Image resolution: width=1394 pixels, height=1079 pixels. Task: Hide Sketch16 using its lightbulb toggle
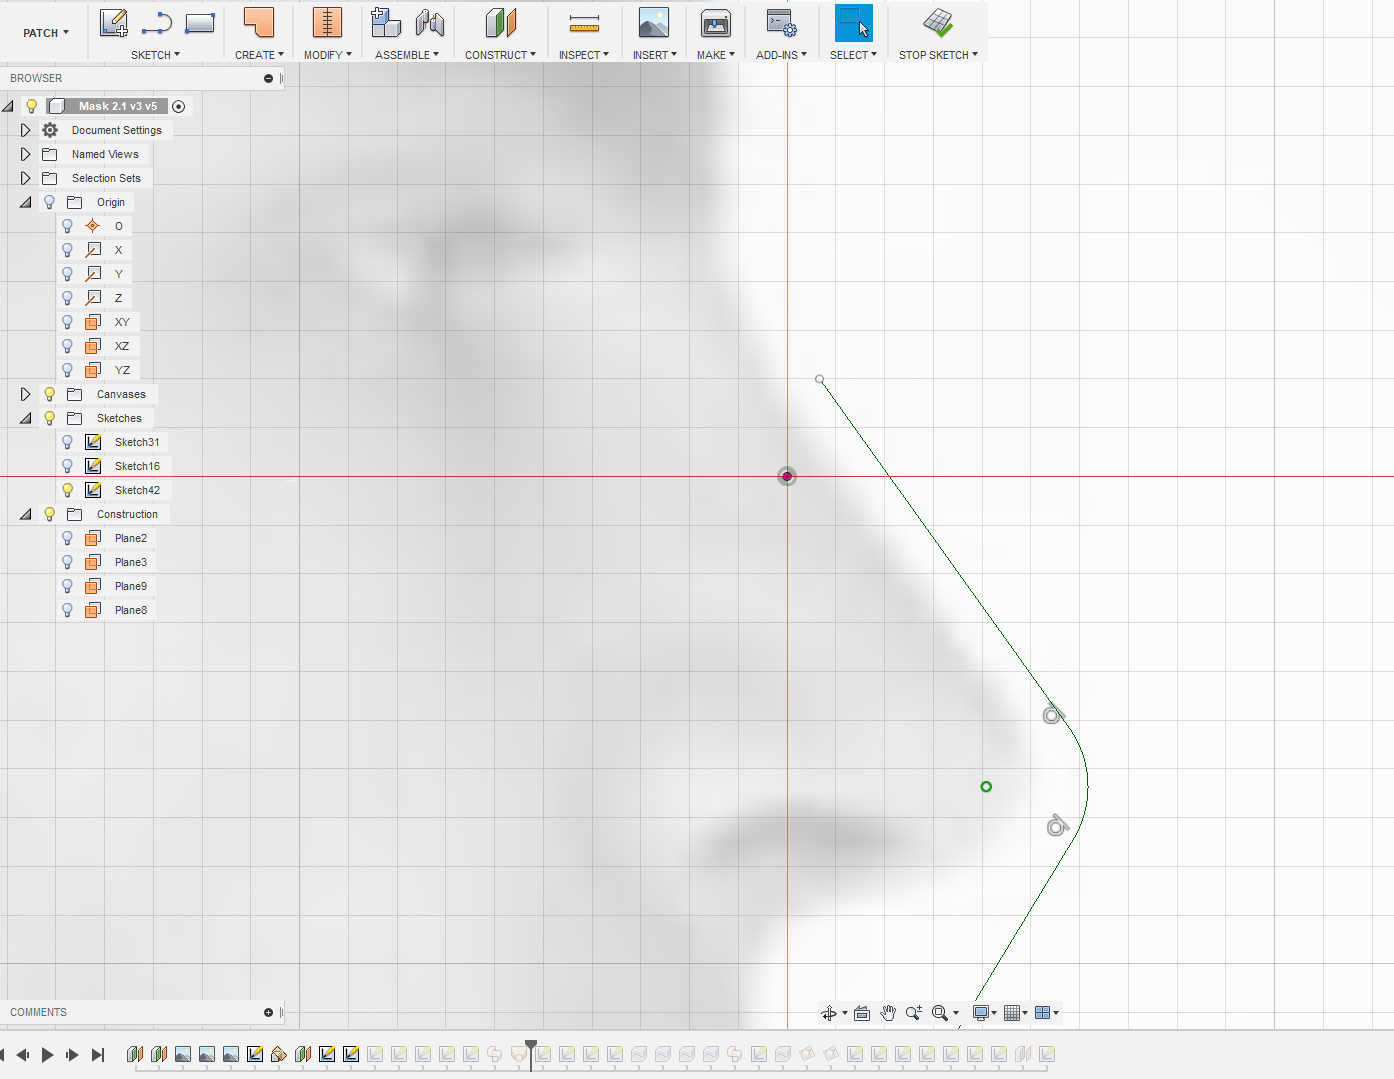click(x=67, y=466)
